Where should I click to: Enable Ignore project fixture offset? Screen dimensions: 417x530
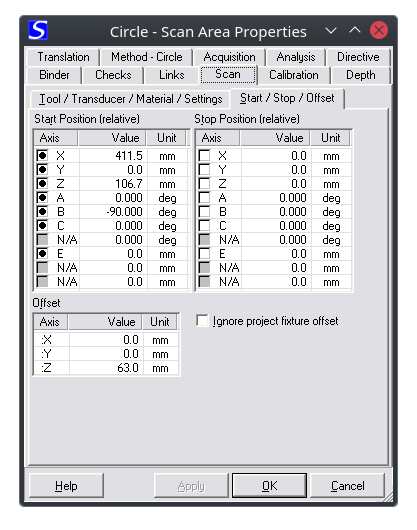(x=202, y=320)
